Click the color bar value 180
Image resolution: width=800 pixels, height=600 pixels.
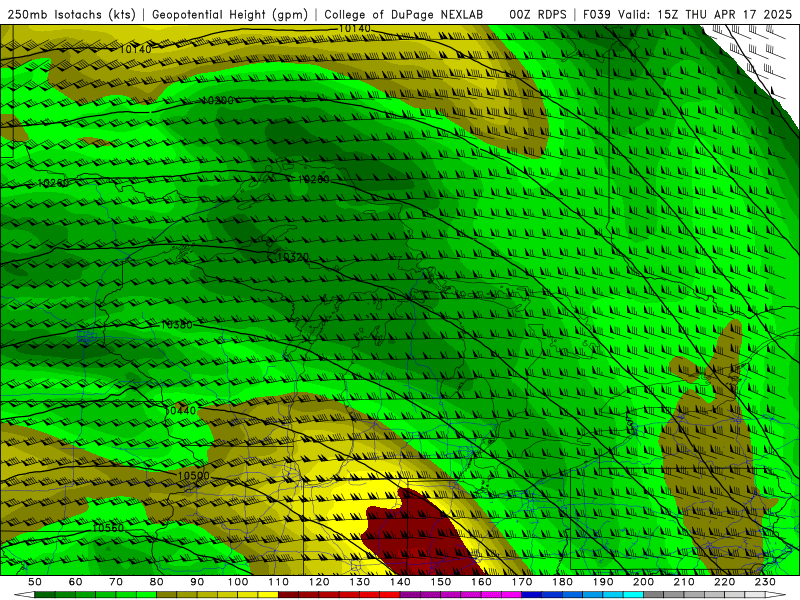(562, 582)
